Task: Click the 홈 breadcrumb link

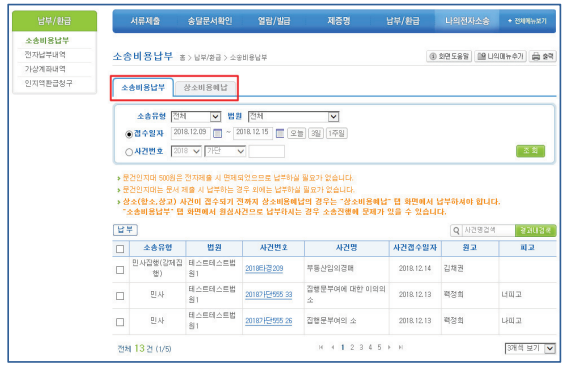Action: [182, 58]
